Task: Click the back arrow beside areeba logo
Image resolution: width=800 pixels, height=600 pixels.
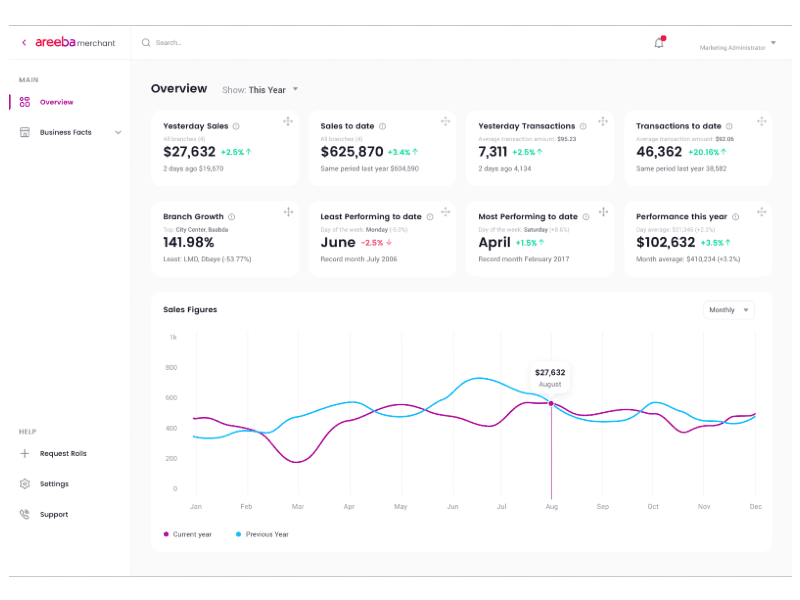Action: (x=24, y=43)
